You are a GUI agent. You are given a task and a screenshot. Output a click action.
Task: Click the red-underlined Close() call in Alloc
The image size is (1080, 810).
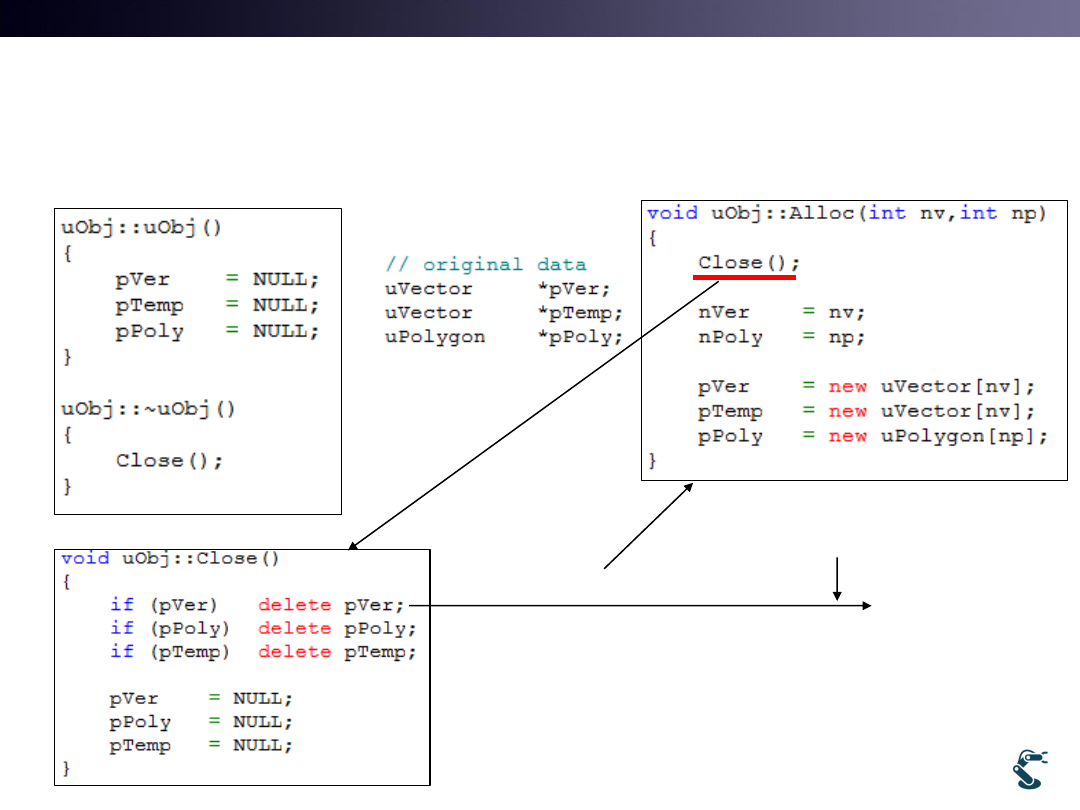(749, 263)
